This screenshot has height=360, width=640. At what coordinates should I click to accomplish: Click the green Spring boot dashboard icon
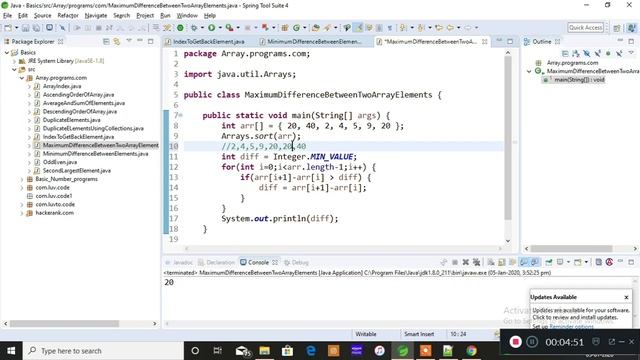(x=180, y=28)
